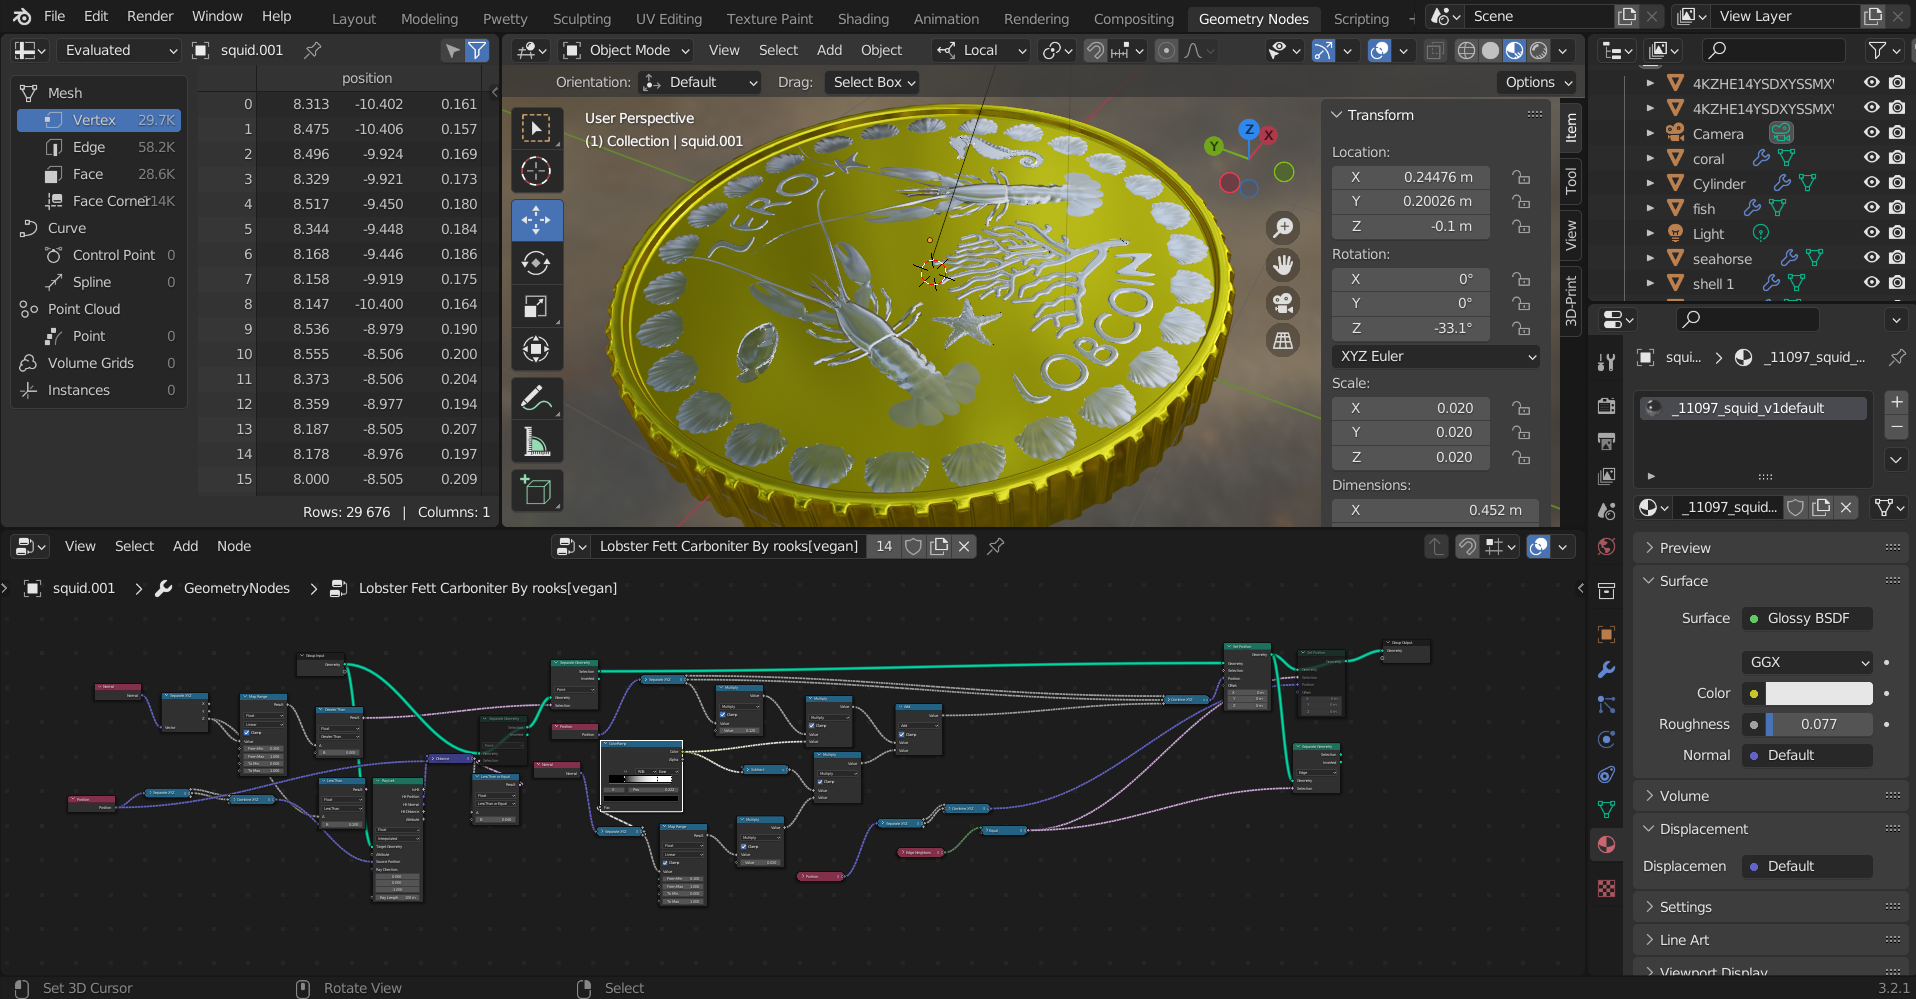The image size is (1916, 999).
Task: Click the zoom magnifier viewport gizmo
Action: click(1283, 228)
